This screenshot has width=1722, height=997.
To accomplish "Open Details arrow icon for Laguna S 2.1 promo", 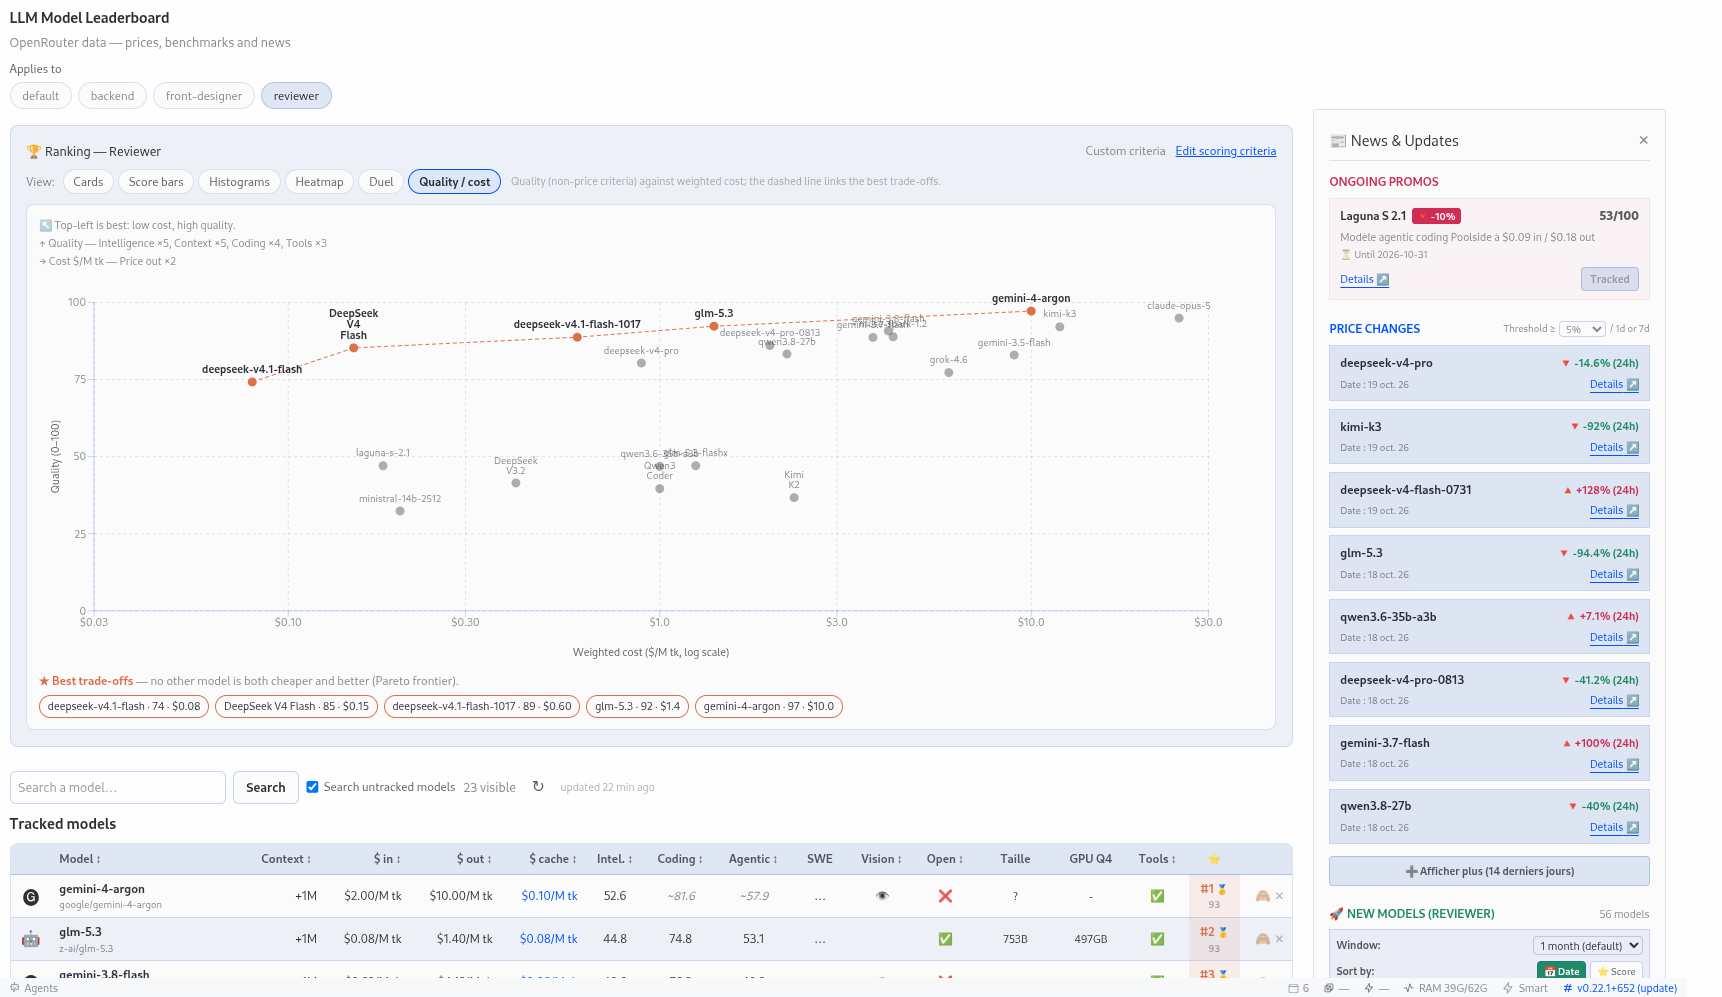I will (1383, 280).
